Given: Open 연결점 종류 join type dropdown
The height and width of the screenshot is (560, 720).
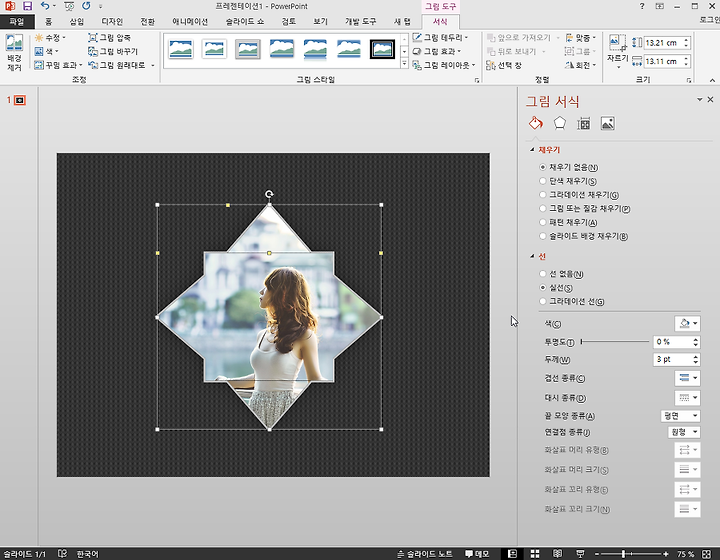Looking at the screenshot, I should coord(684,432).
